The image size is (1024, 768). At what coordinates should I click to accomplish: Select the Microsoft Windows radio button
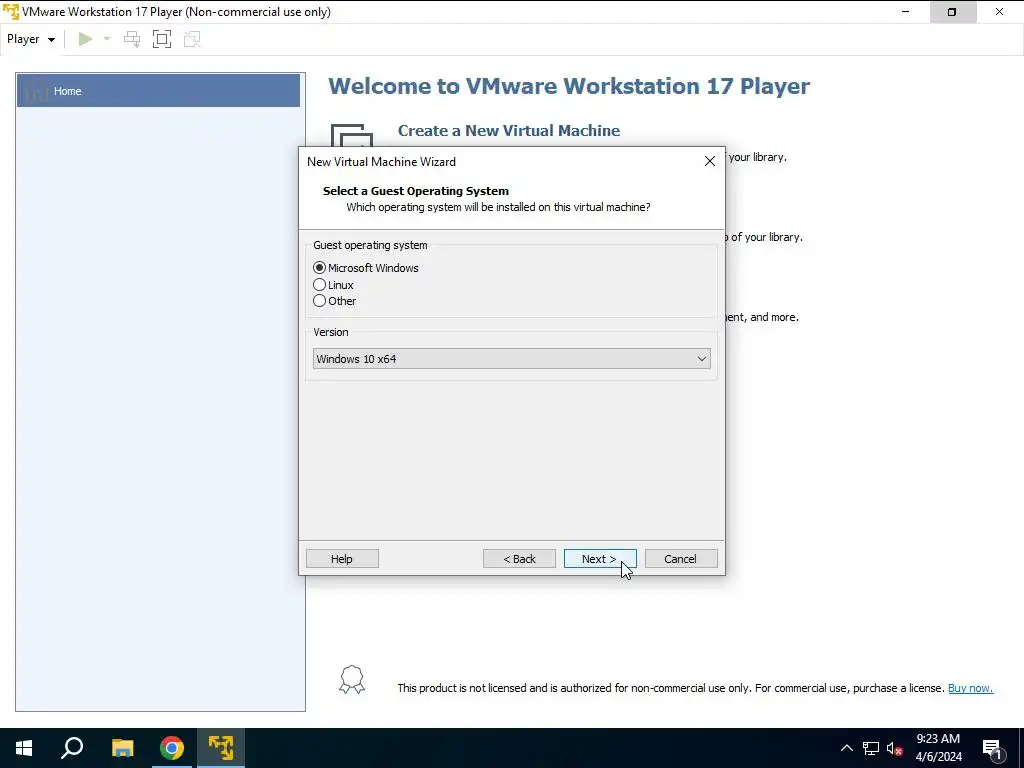point(319,268)
